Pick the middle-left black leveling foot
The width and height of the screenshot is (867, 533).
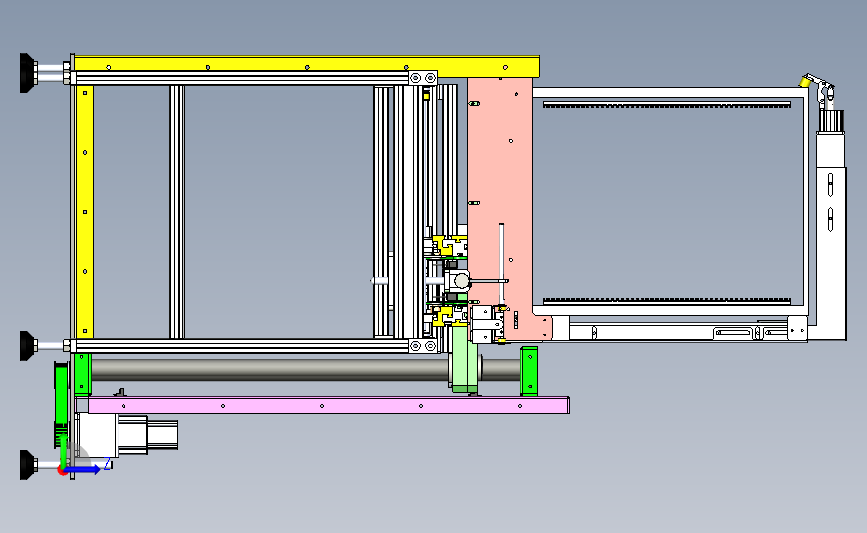pos(28,346)
